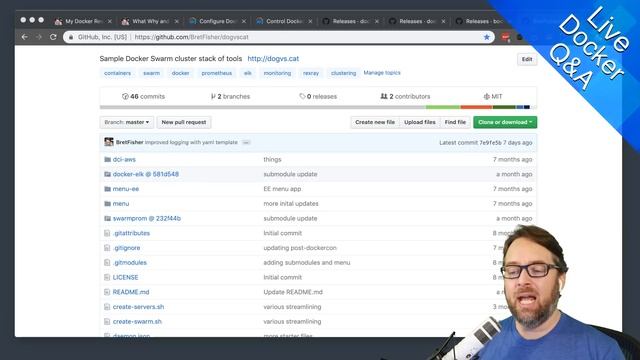Go back with the browser back arrow
The width and height of the screenshot is (640, 360).
[x=25, y=37]
